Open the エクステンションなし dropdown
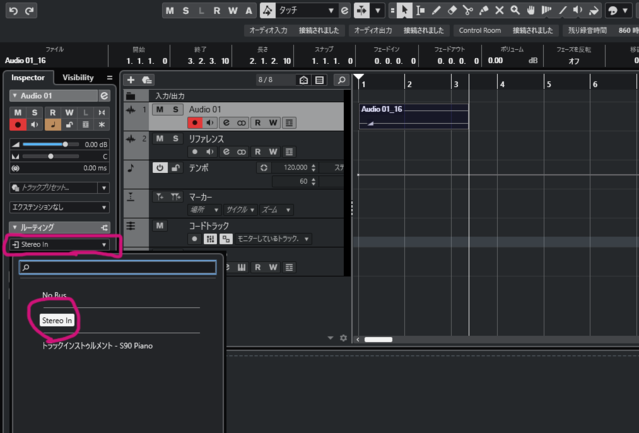Screen dimensions: 639x433 [x=59, y=207]
